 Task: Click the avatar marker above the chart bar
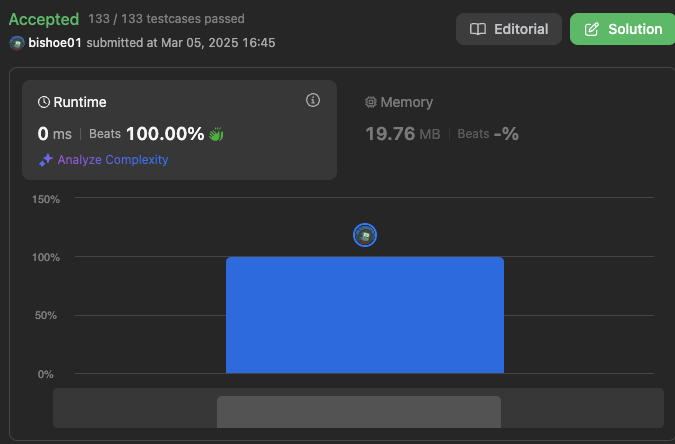365,235
